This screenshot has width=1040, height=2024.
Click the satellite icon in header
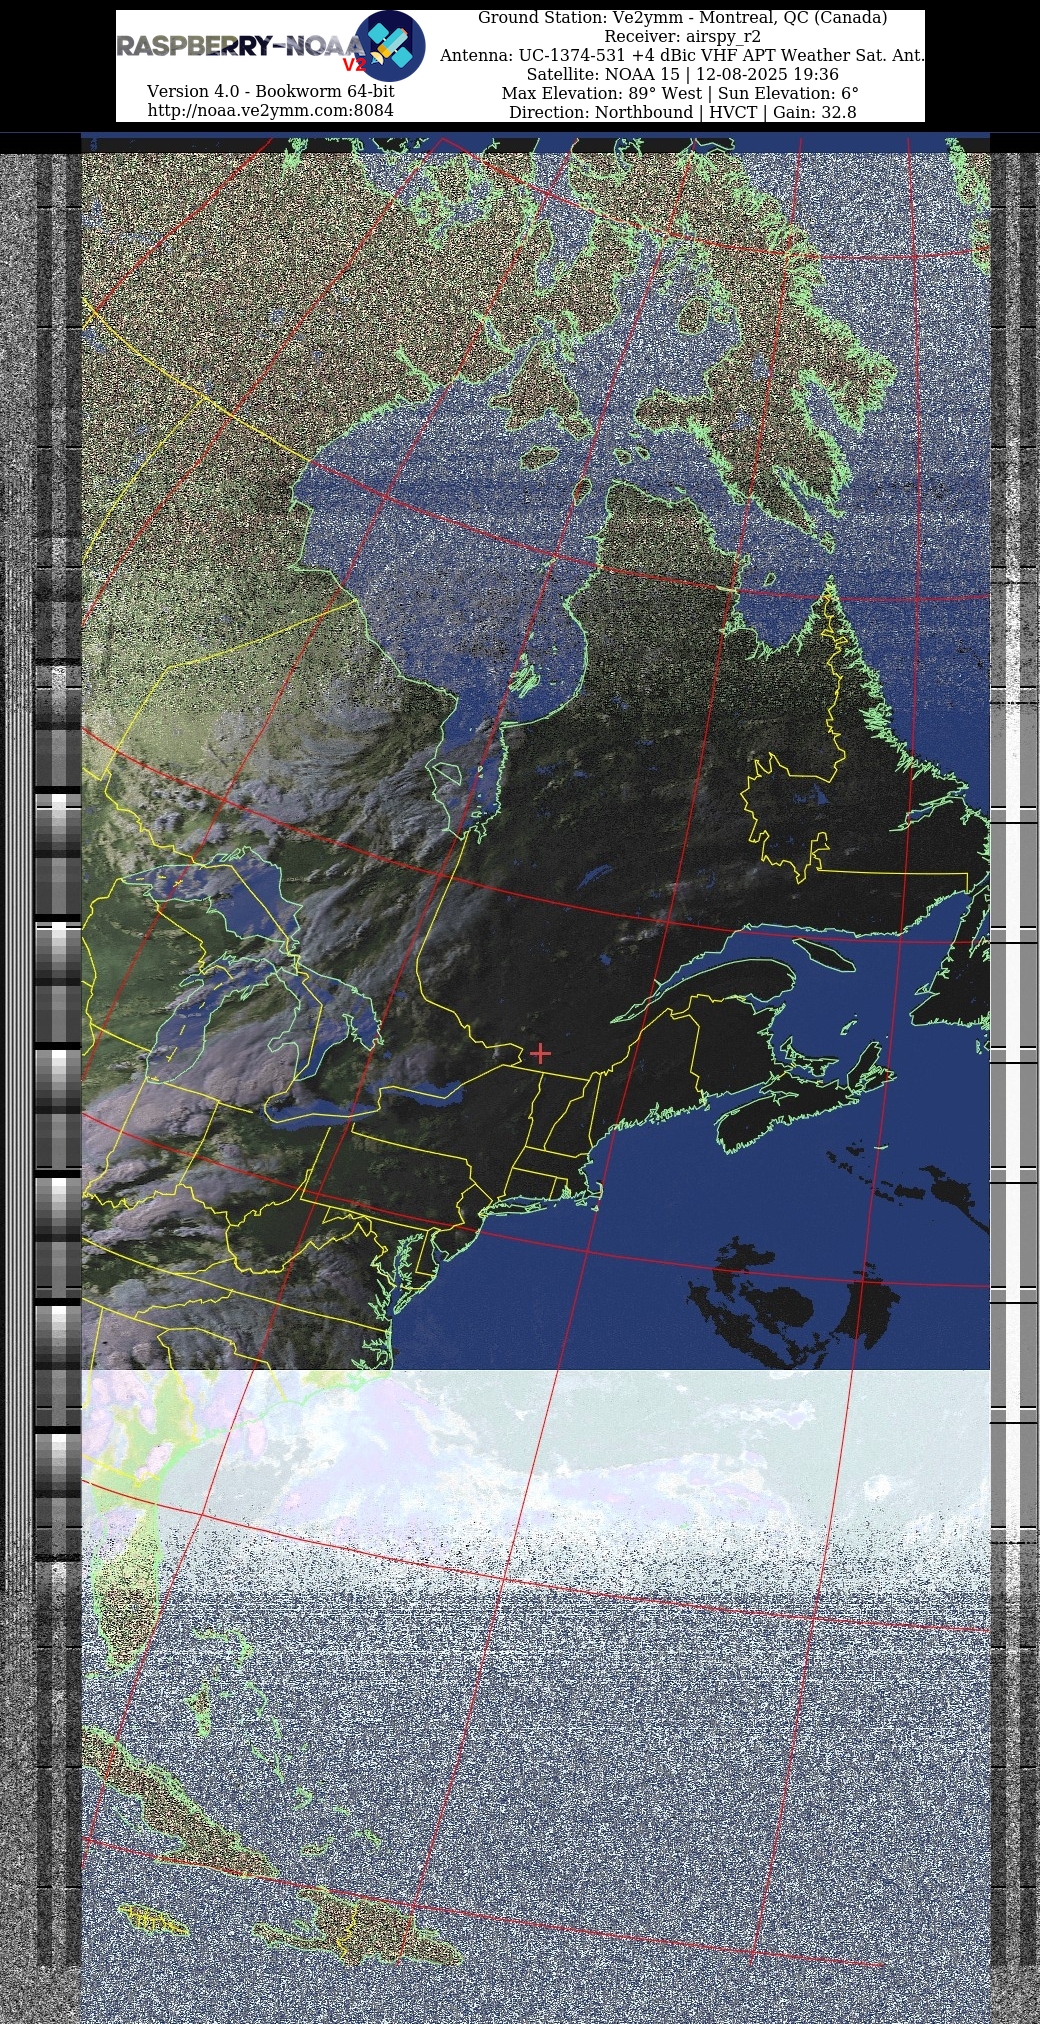tap(391, 46)
